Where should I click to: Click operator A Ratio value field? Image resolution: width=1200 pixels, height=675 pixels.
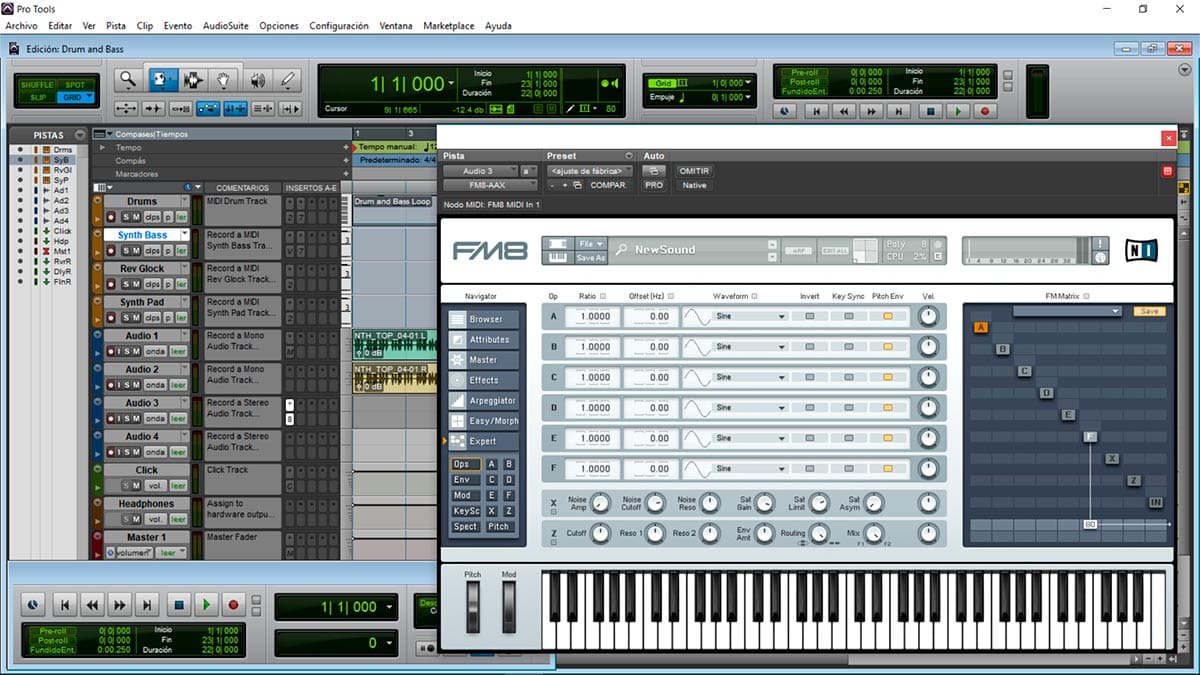[592, 316]
